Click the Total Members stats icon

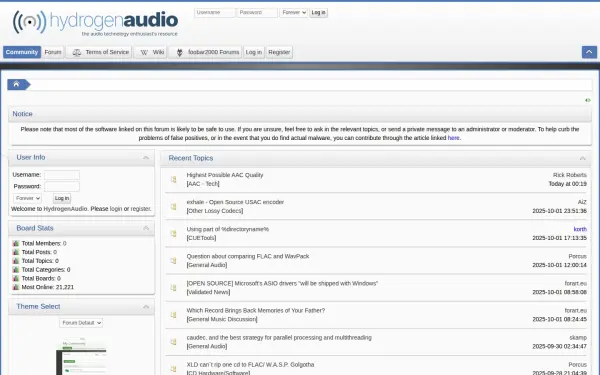click(x=16, y=243)
